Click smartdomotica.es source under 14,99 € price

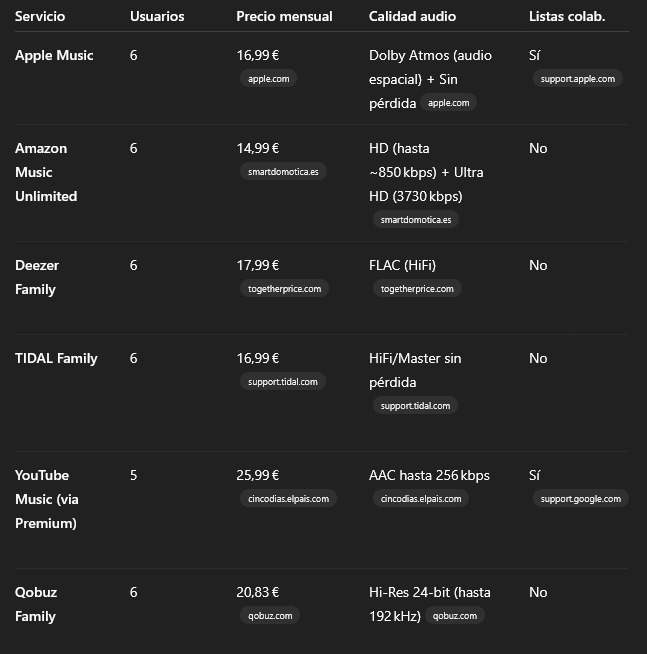(x=283, y=171)
